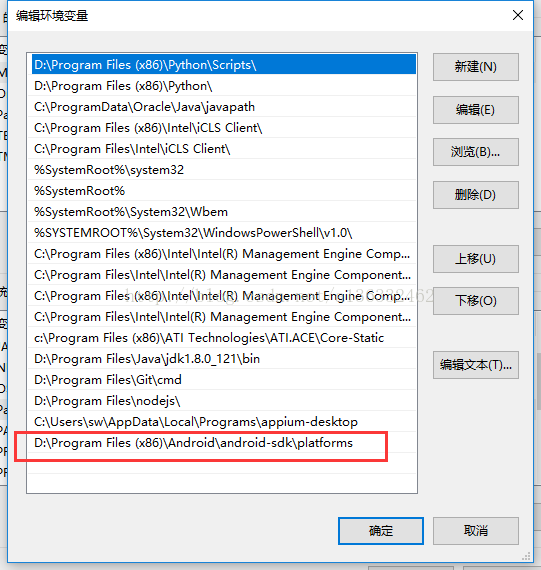Open 编辑文本(T)... text editor

tap(476, 365)
